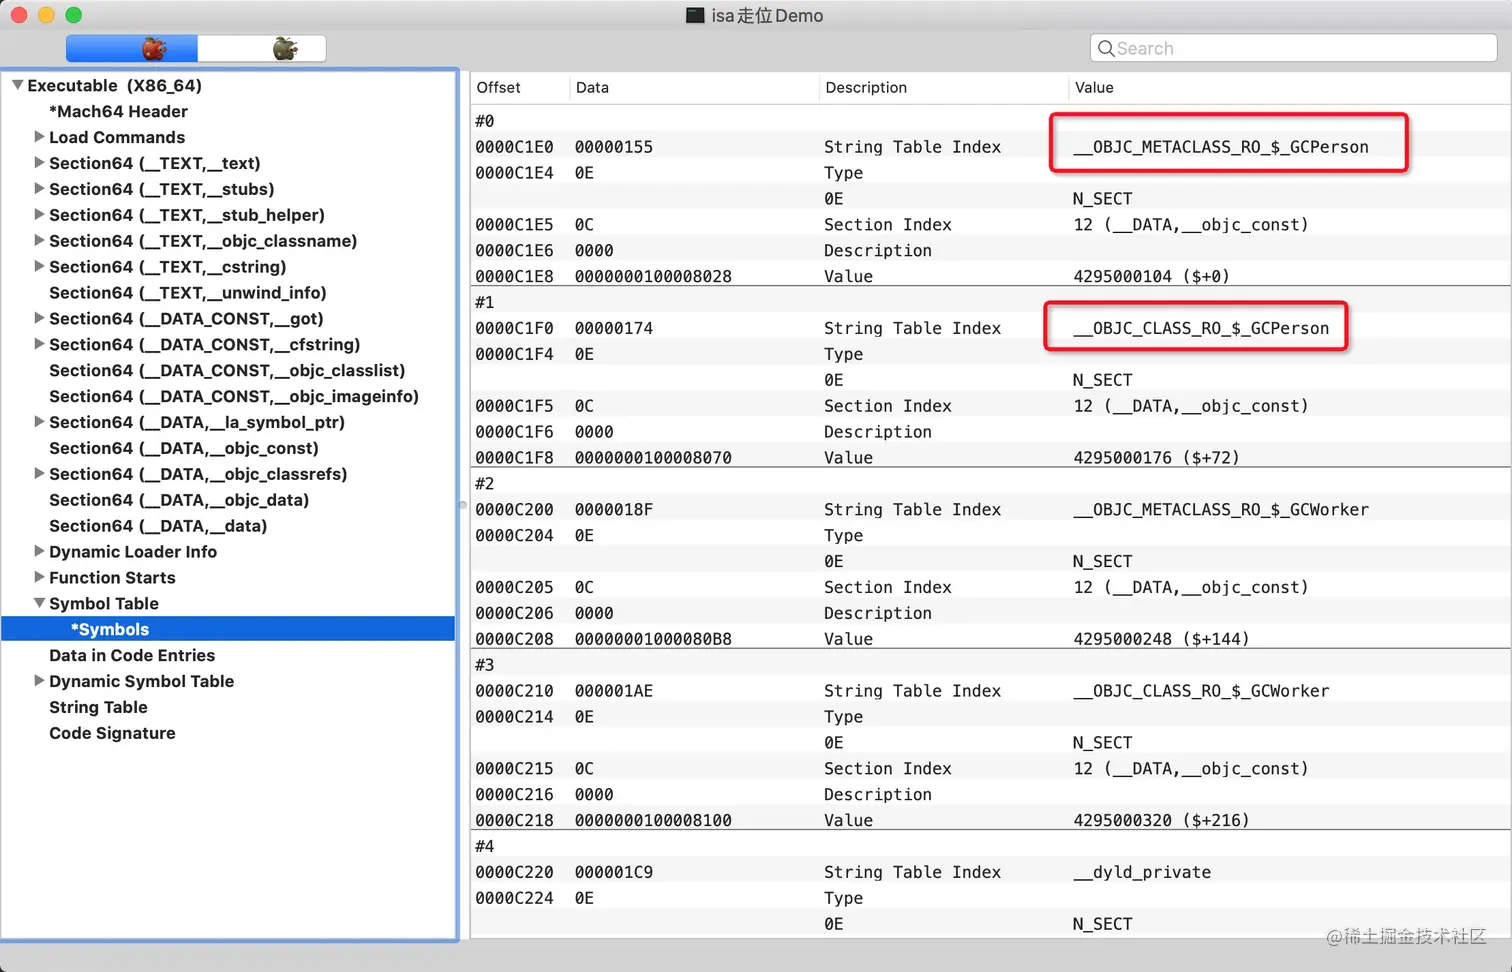This screenshot has width=1512, height=972.
Task: Click the value 4295000104 ($+0)
Action: coord(1152,276)
